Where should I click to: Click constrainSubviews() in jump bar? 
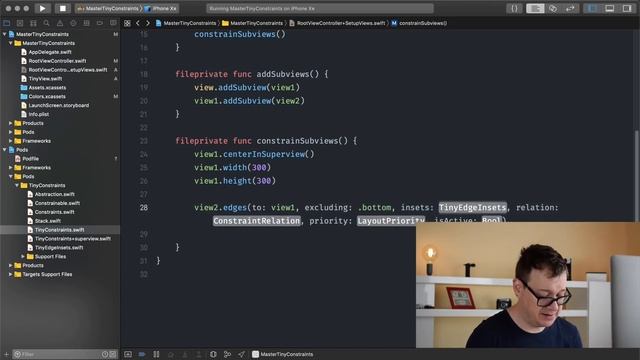(419, 23)
